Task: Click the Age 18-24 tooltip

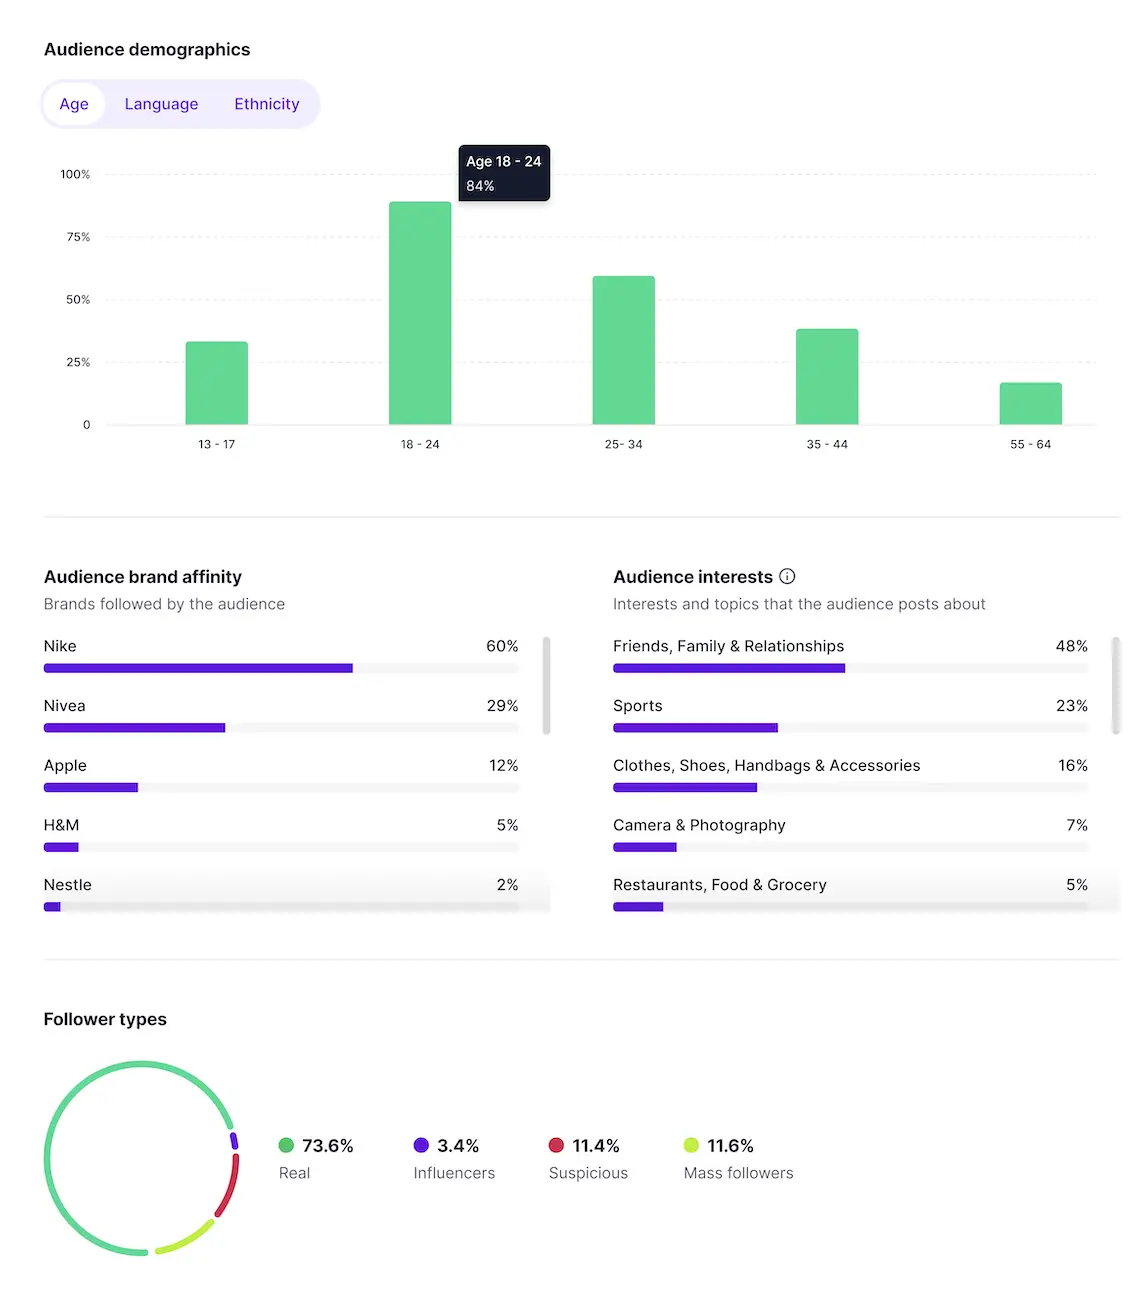Action: click(x=503, y=172)
